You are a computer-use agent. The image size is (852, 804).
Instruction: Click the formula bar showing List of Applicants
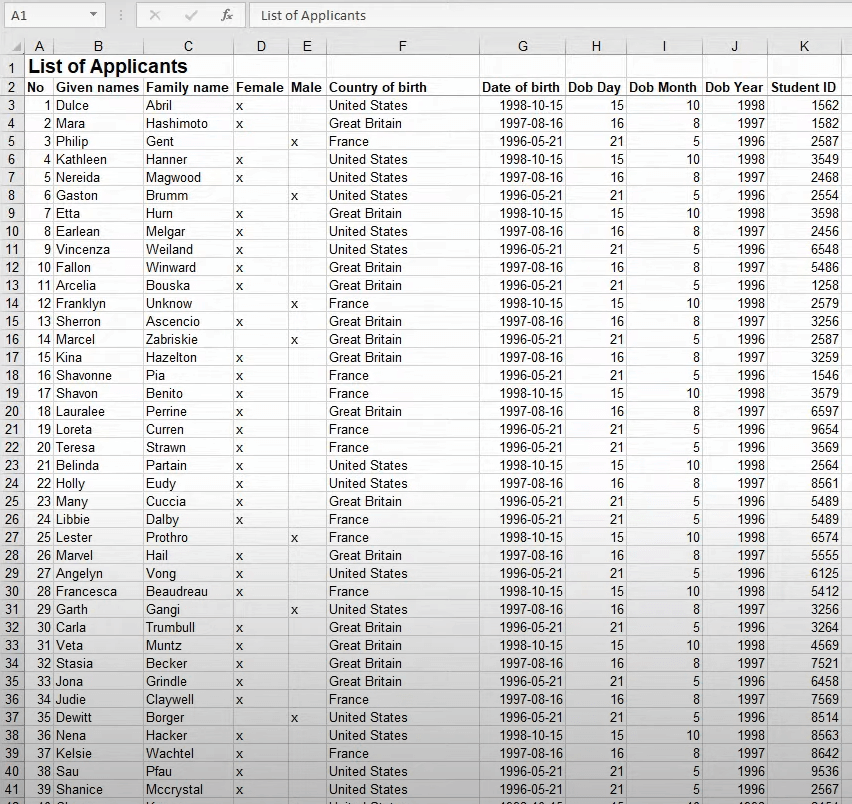click(x=400, y=15)
